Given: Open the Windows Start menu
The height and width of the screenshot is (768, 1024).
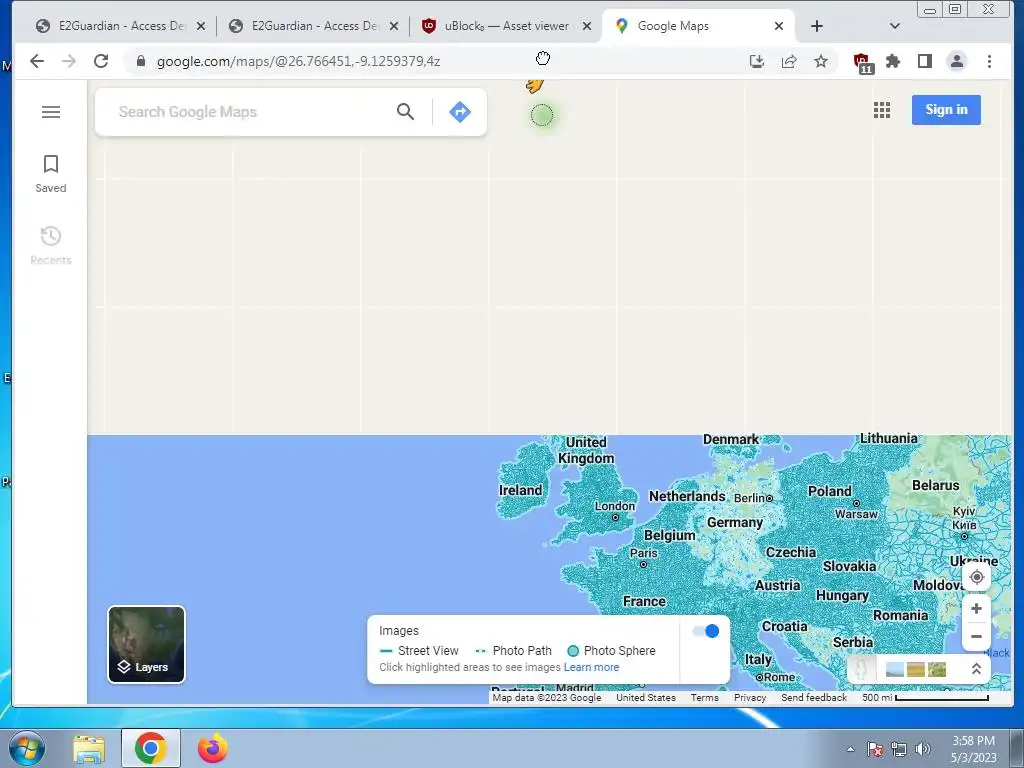Looking at the screenshot, I should click(x=26, y=748).
